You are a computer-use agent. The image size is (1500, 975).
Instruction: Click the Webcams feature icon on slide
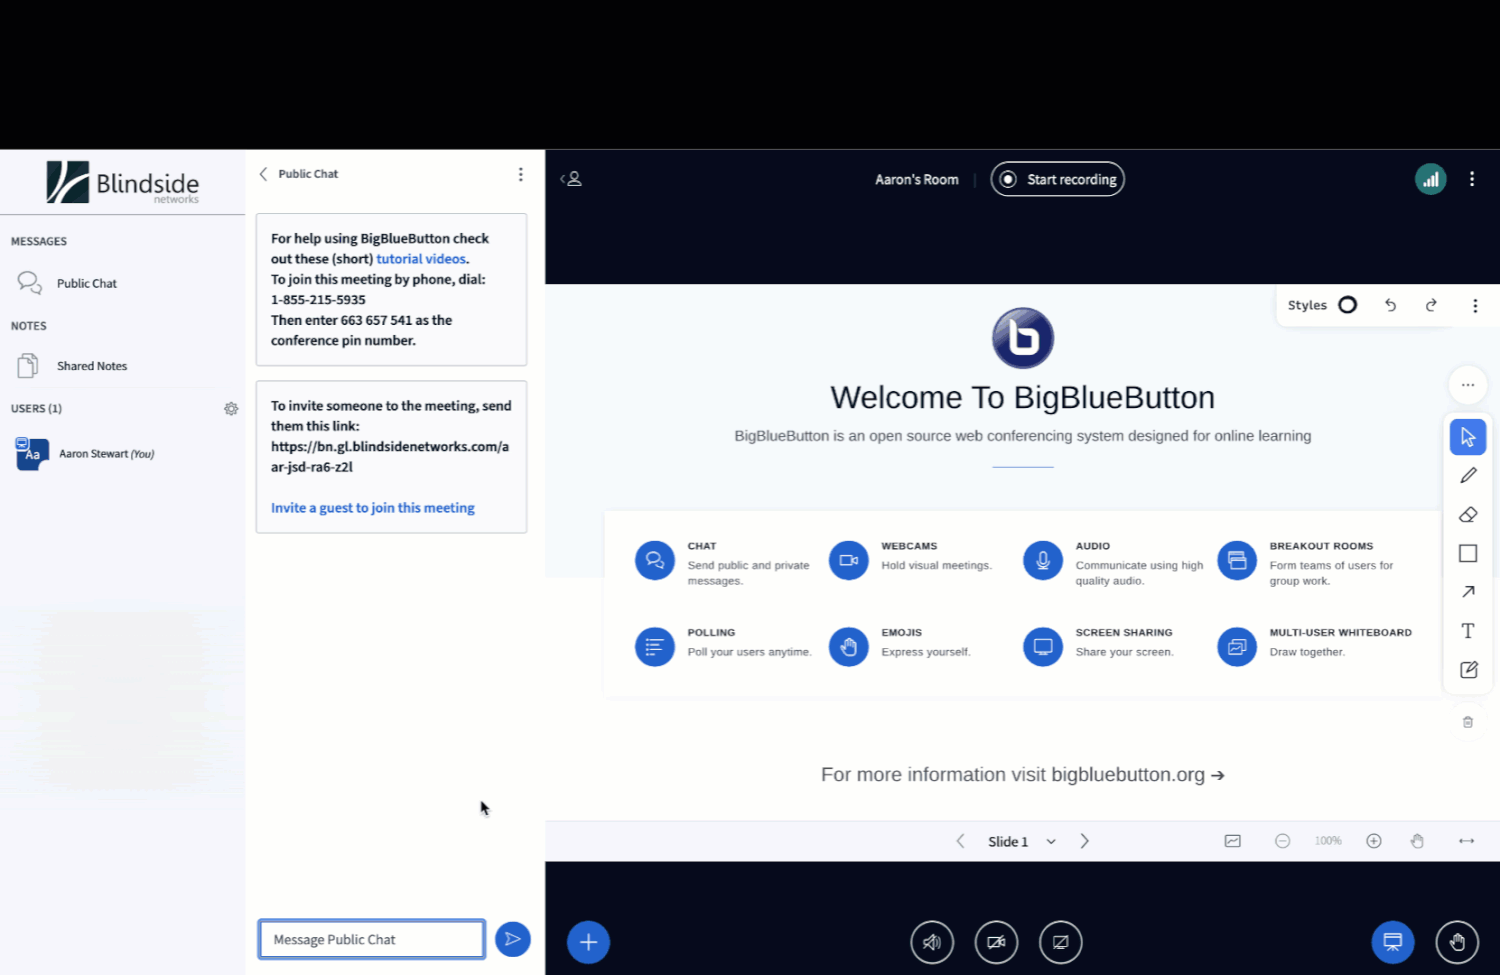coord(849,560)
